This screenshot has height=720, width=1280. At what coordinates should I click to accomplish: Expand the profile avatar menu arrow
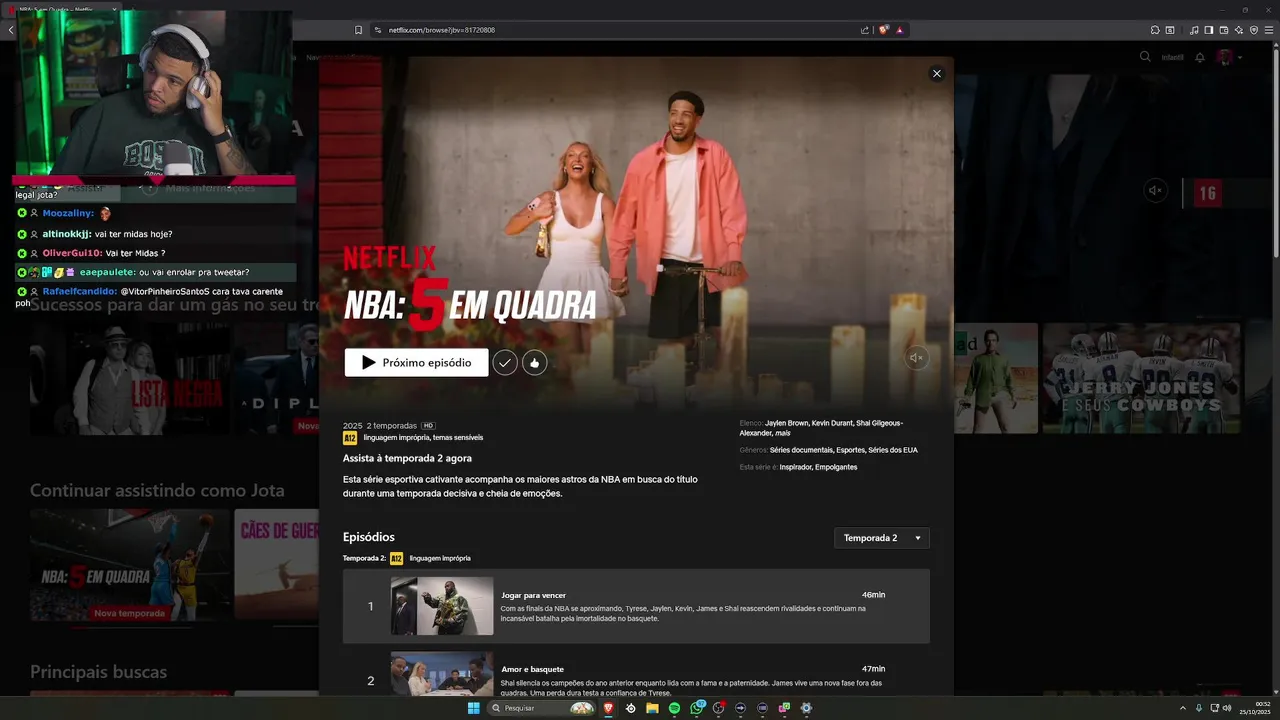coord(1240,58)
